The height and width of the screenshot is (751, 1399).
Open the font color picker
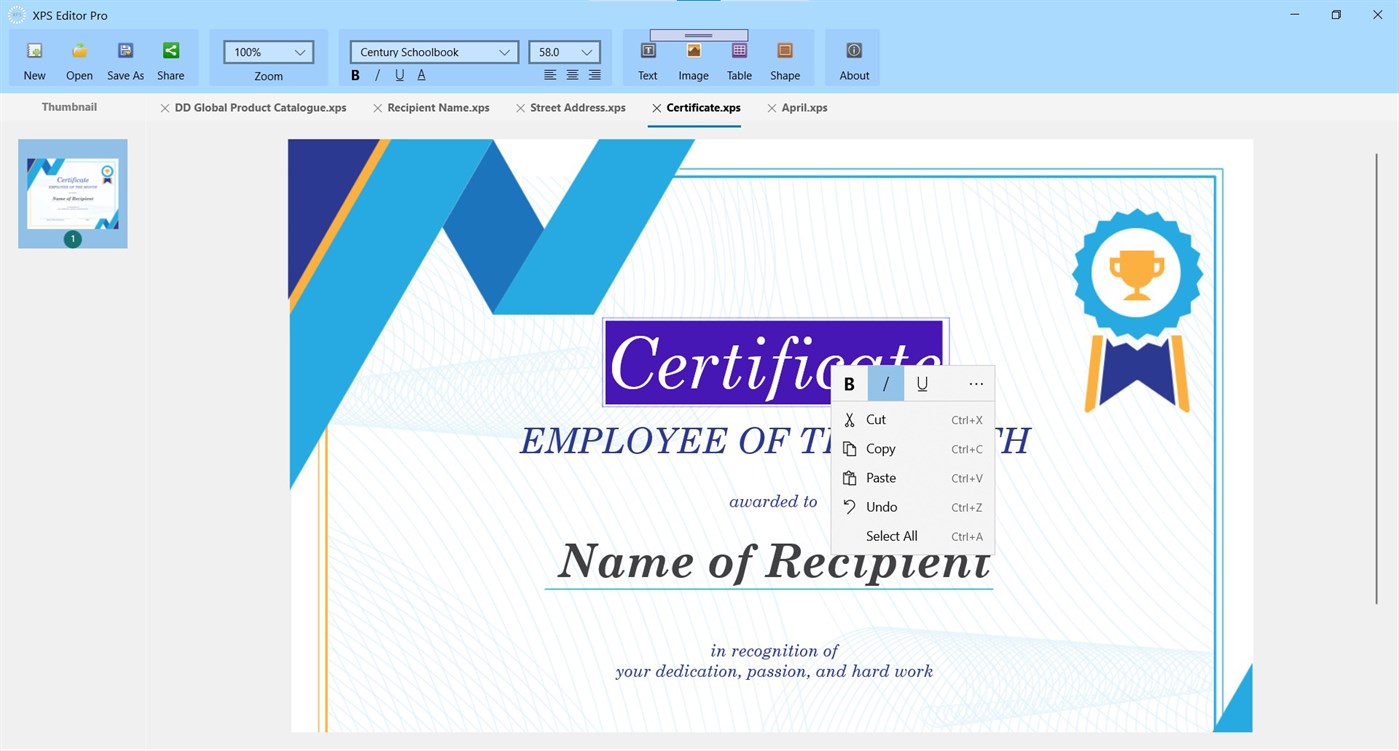click(421, 75)
